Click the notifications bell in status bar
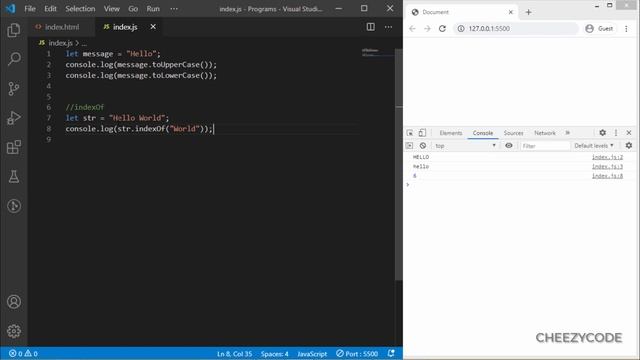The image size is (640, 360). [391, 353]
